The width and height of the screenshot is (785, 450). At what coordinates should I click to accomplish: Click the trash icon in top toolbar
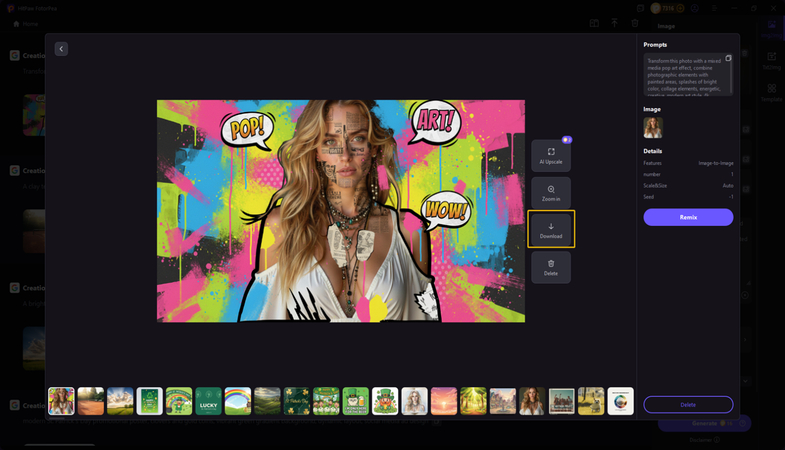click(635, 23)
